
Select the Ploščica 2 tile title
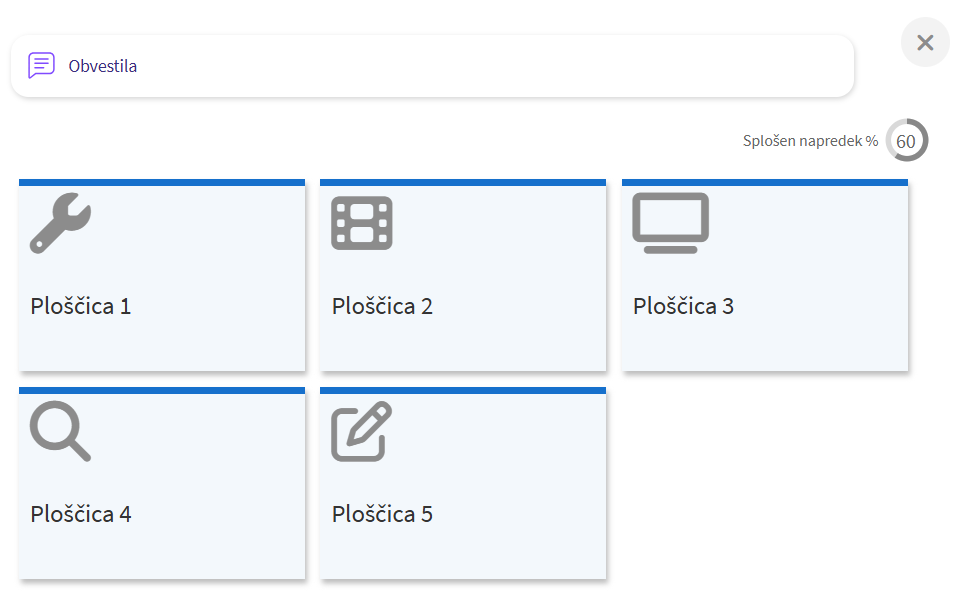(382, 306)
